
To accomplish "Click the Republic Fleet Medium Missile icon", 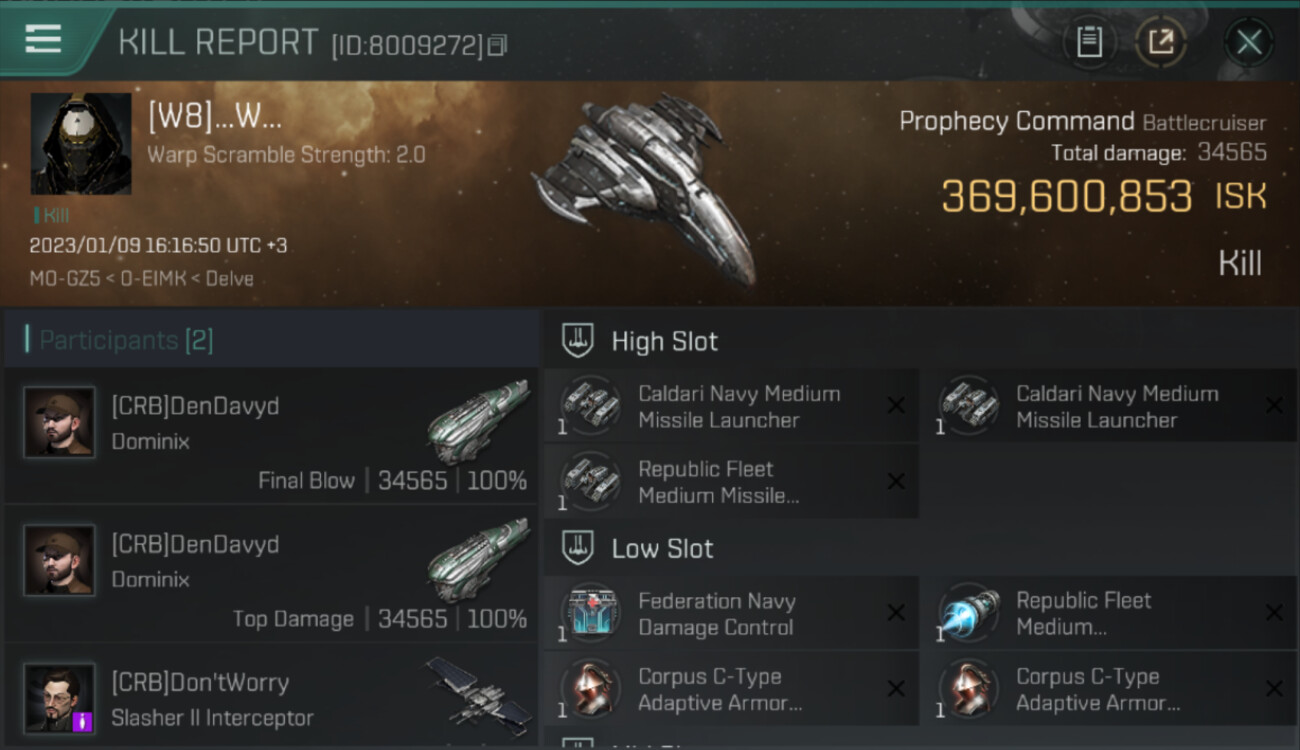I will pos(590,481).
